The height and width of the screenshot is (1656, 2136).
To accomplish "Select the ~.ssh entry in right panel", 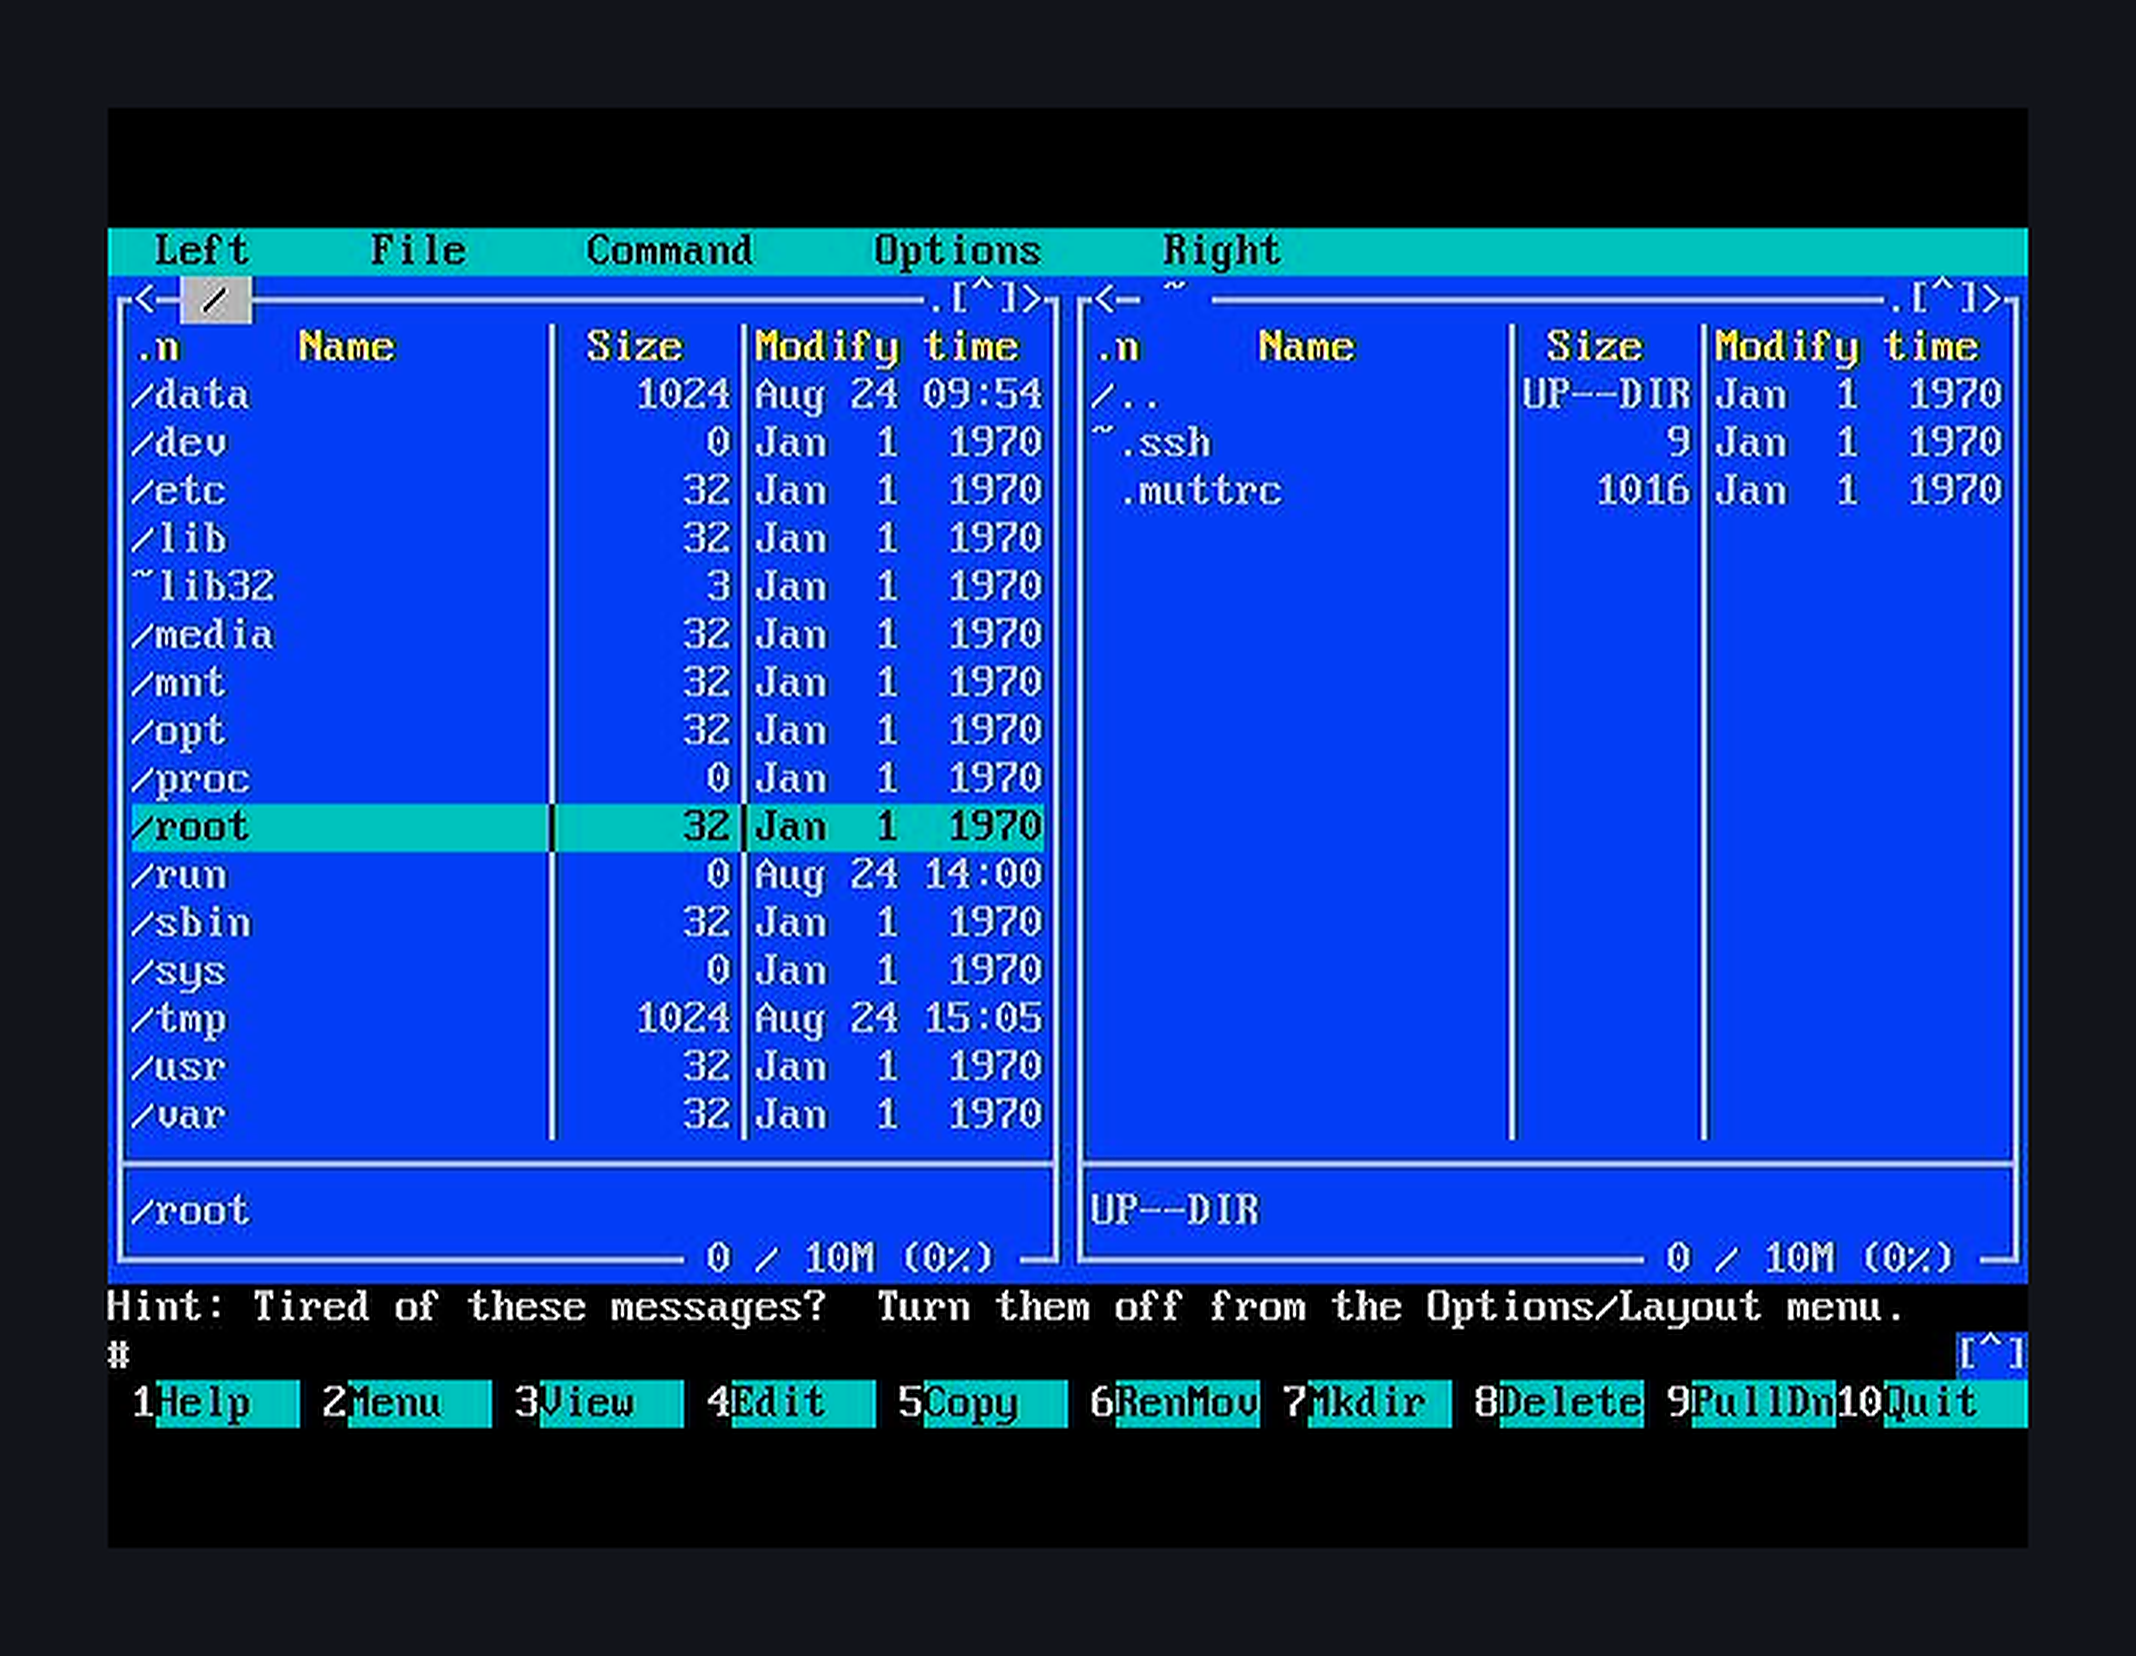I will [x=1548, y=443].
